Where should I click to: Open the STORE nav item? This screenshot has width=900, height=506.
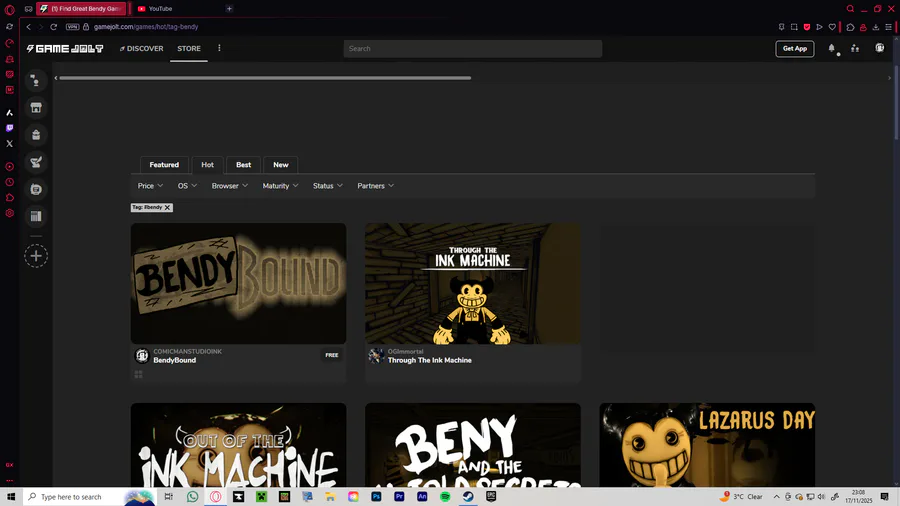pos(189,49)
